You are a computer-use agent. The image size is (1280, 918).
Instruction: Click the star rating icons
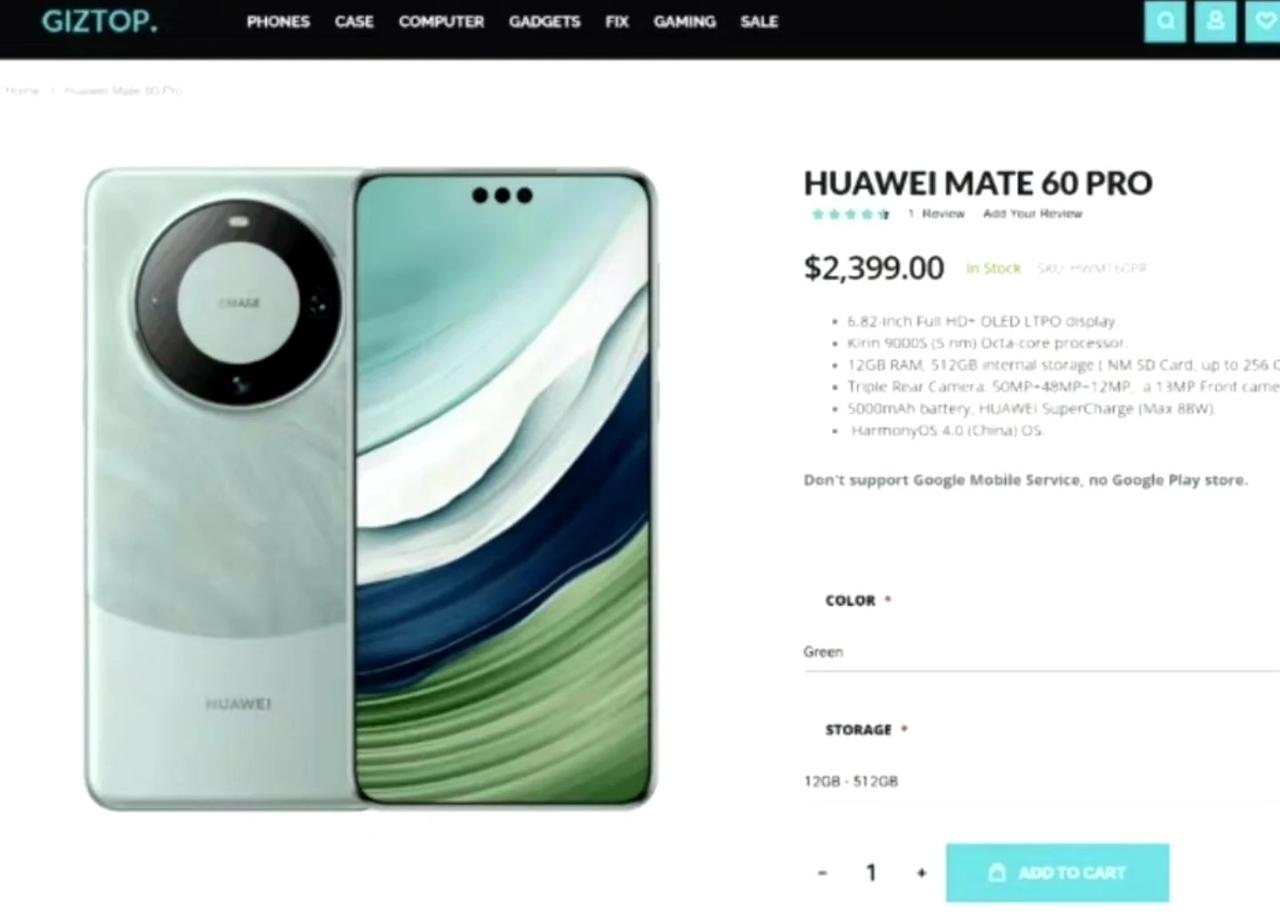click(850, 214)
